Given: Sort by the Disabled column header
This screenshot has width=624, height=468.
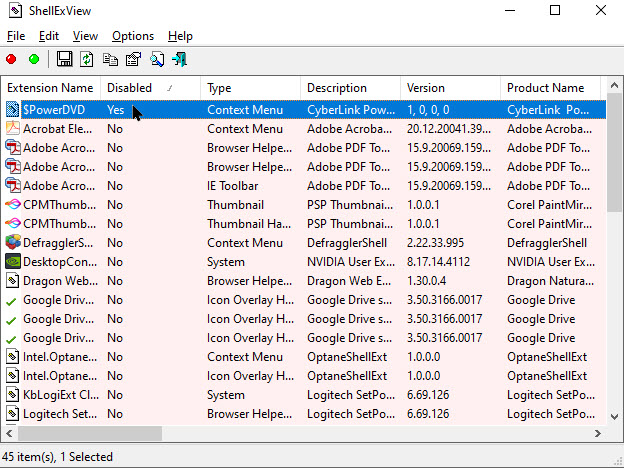Looking at the screenshot, I should coord(150,88).
